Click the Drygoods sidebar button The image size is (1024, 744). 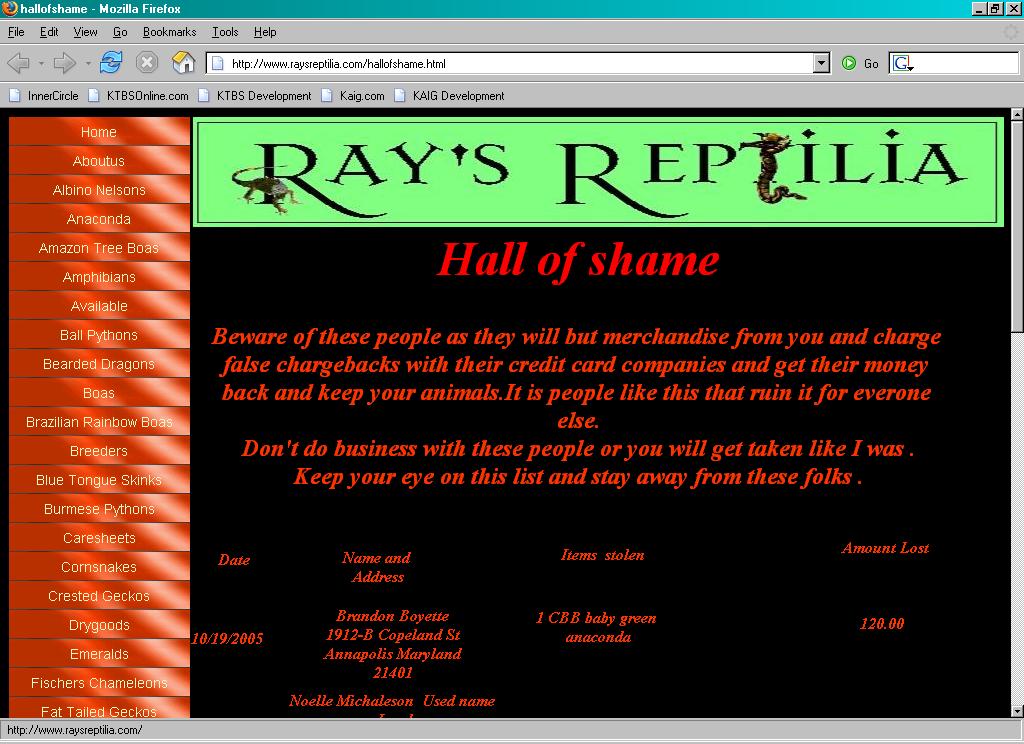tap(99, 624)
